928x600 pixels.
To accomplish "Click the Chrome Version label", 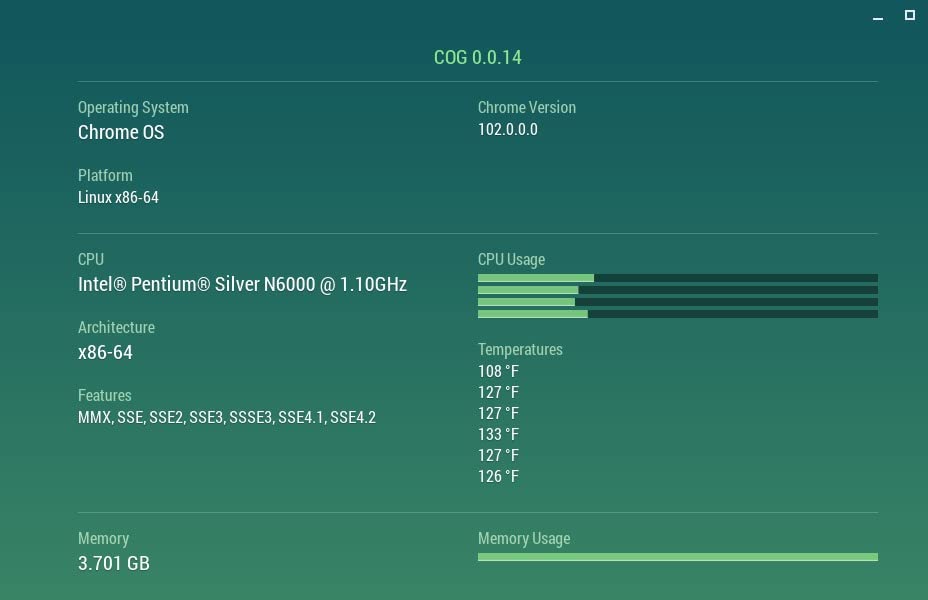I will (x=527, y=108).
